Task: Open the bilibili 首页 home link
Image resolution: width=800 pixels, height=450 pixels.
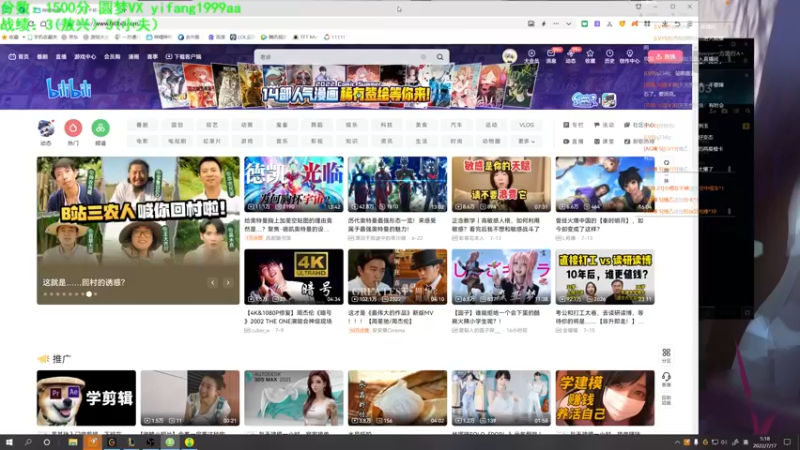Action: pos(19,57)
